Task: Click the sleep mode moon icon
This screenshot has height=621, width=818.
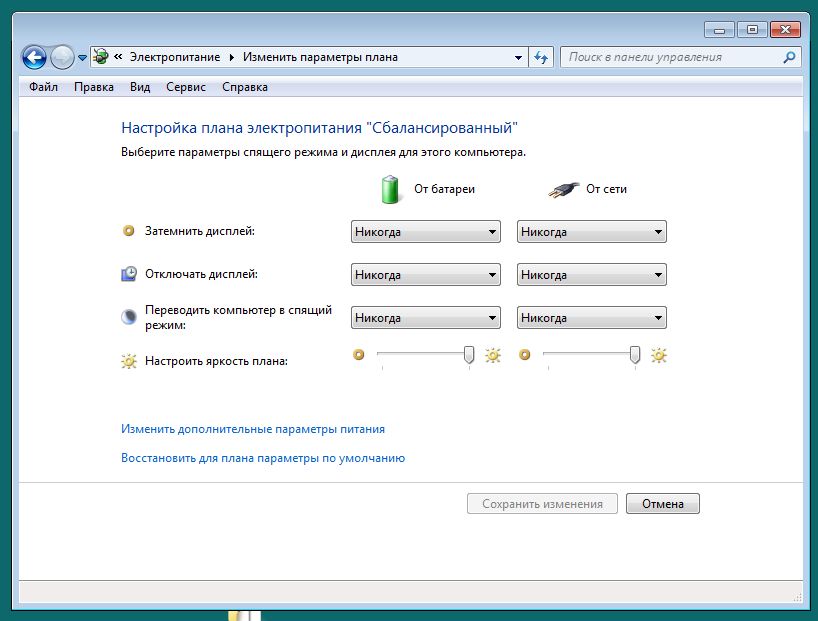Action: [129, 317]
